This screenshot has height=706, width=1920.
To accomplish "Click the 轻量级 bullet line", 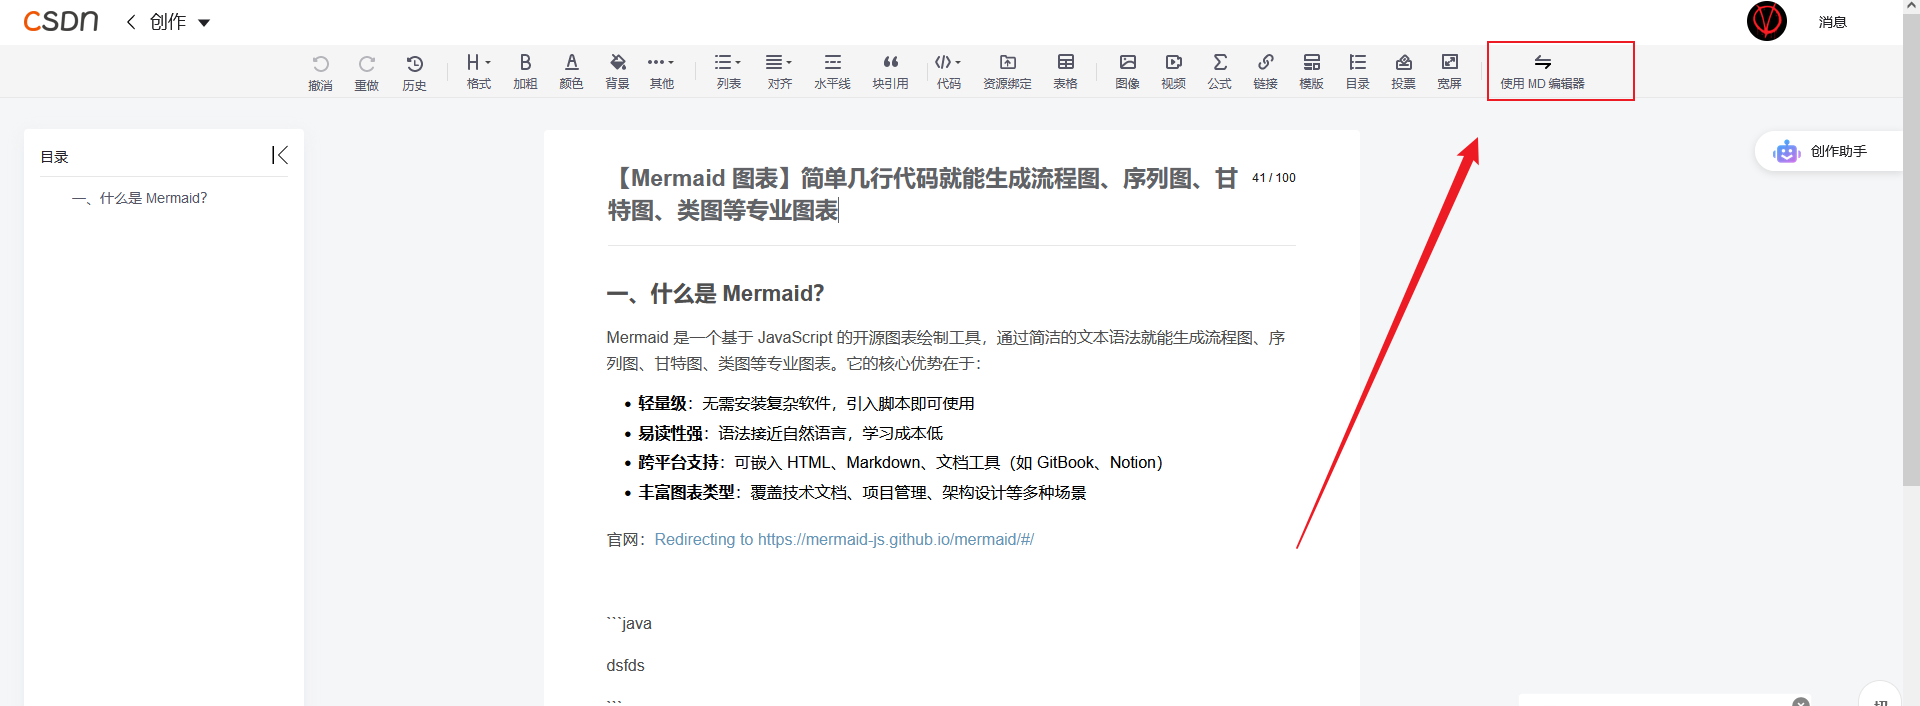I will coord(806,403).
